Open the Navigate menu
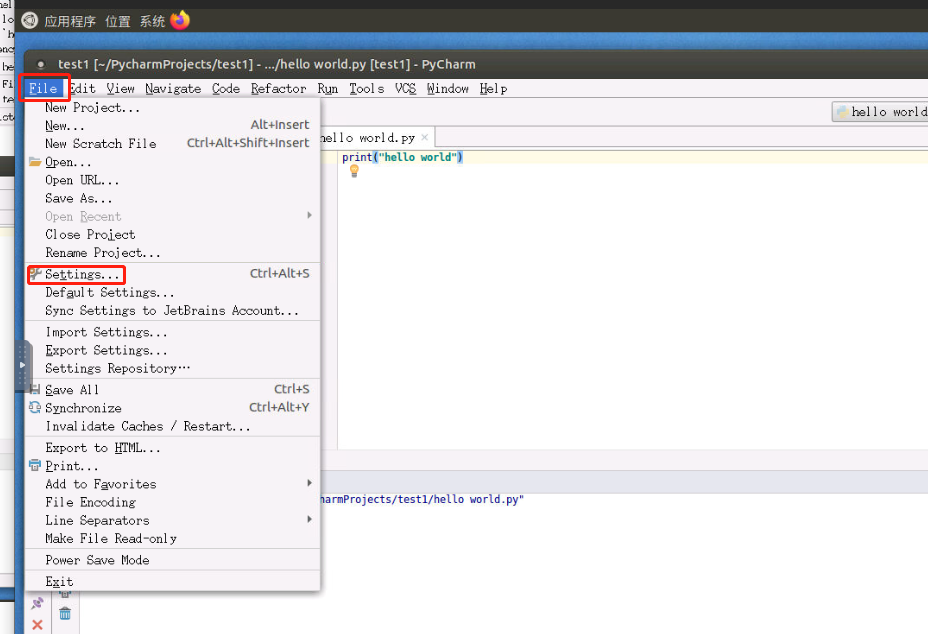The height and width of the screenshot is (634, 928). (173, 88)
